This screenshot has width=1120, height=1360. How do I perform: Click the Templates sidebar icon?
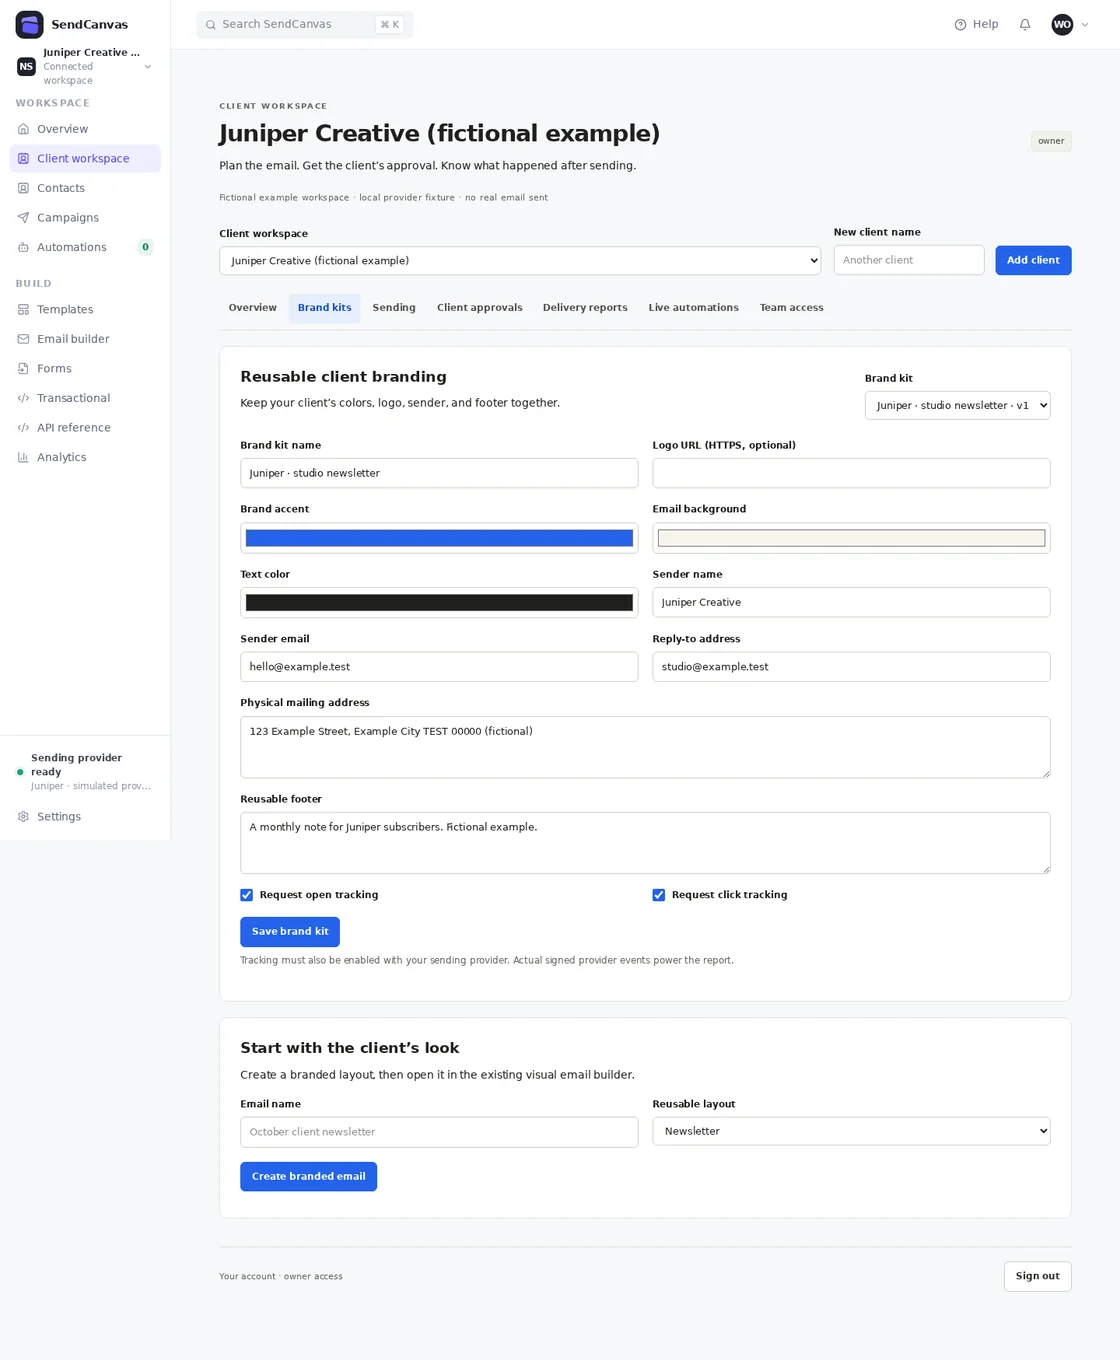coord(23,310)
